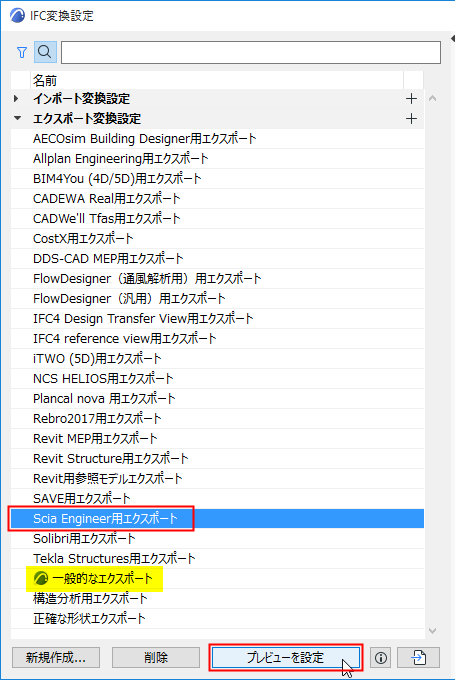Click the 削除 button
The image size is (455, 680).
156,657
